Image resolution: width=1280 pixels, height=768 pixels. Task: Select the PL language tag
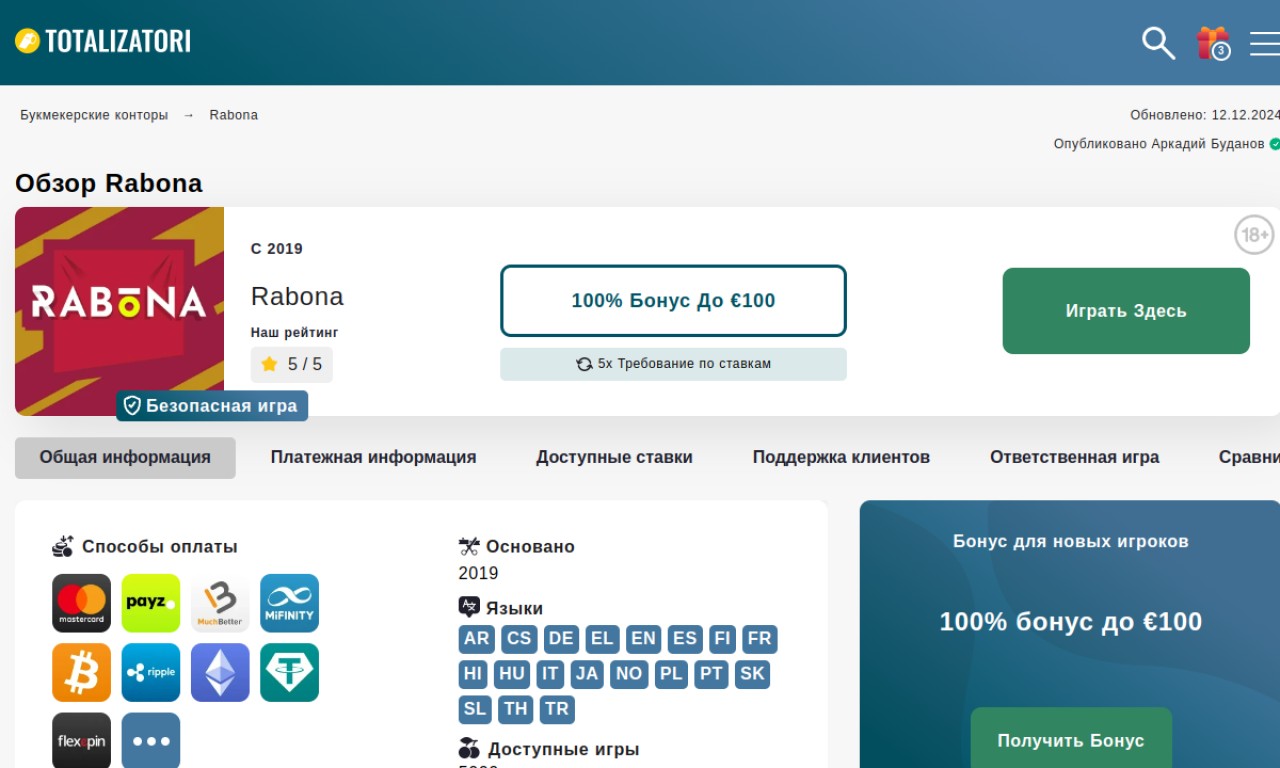point(671,674)
